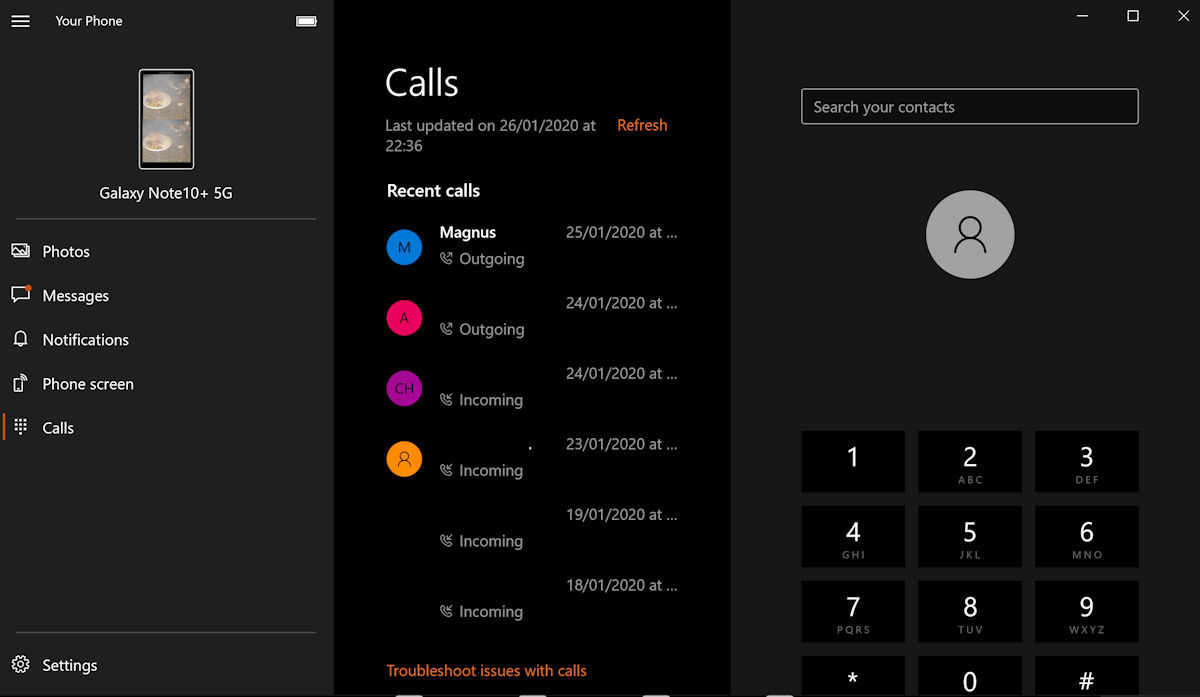
Task: Click the Notifications bell icon
Action: pos(20,340)
